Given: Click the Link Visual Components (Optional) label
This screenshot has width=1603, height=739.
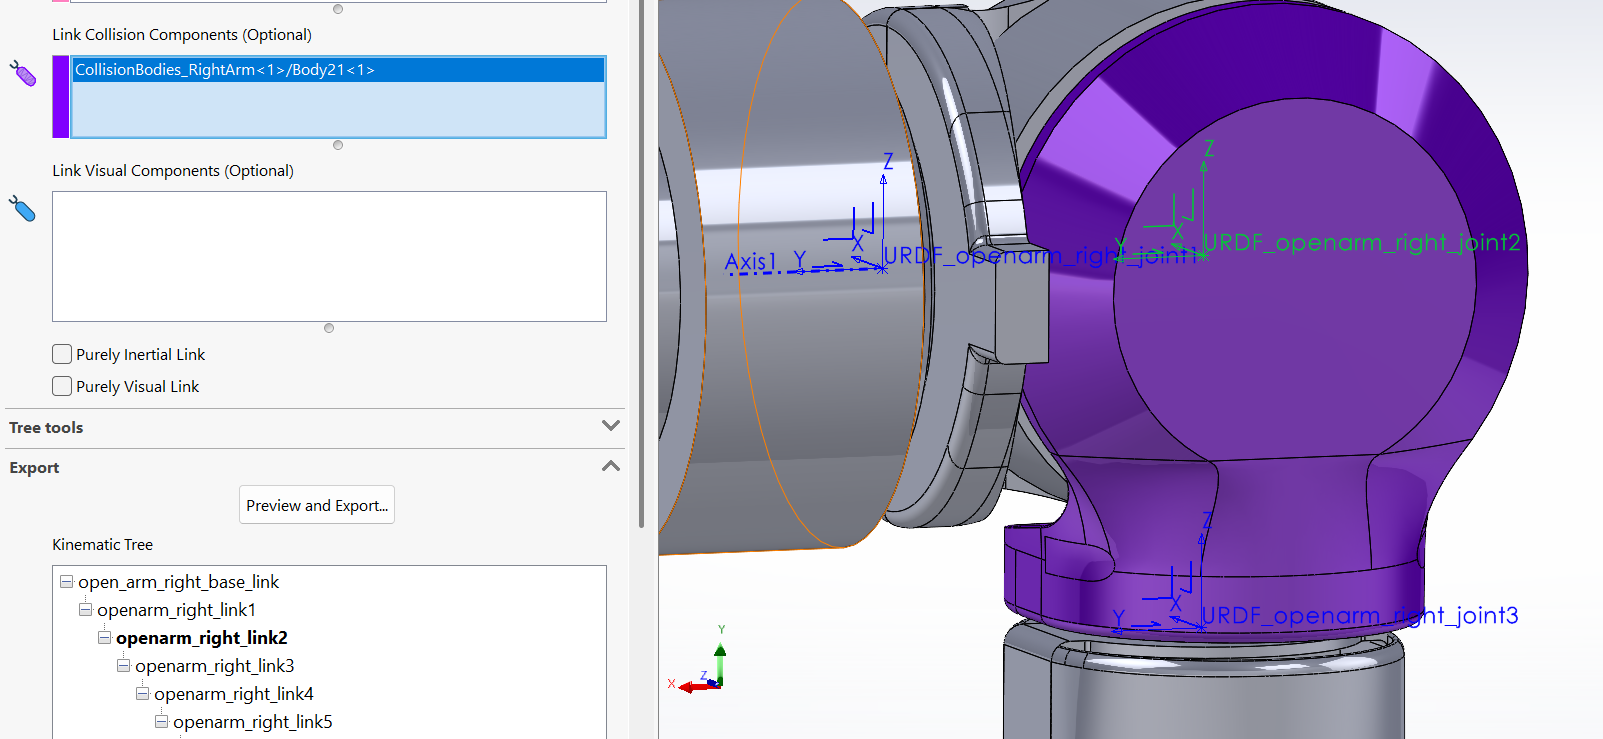Looking at the screenshot, I should pos(173,171).
